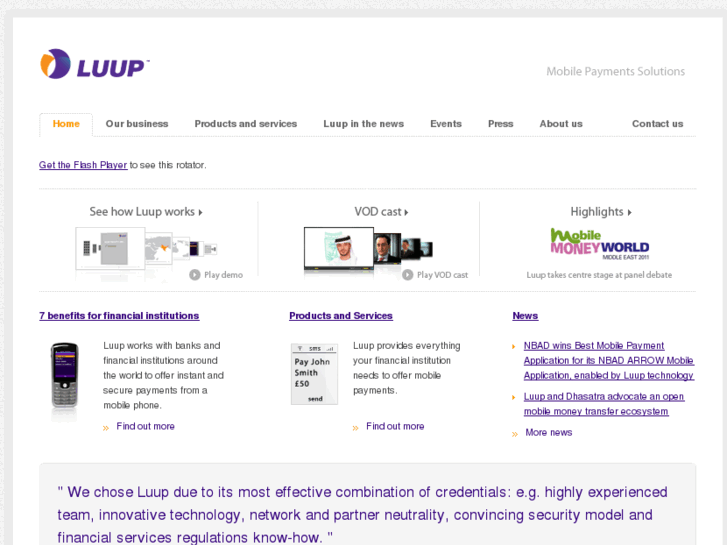Click Find out more under benefits
This screenshot has width=727, height=545.
(145, 426)
